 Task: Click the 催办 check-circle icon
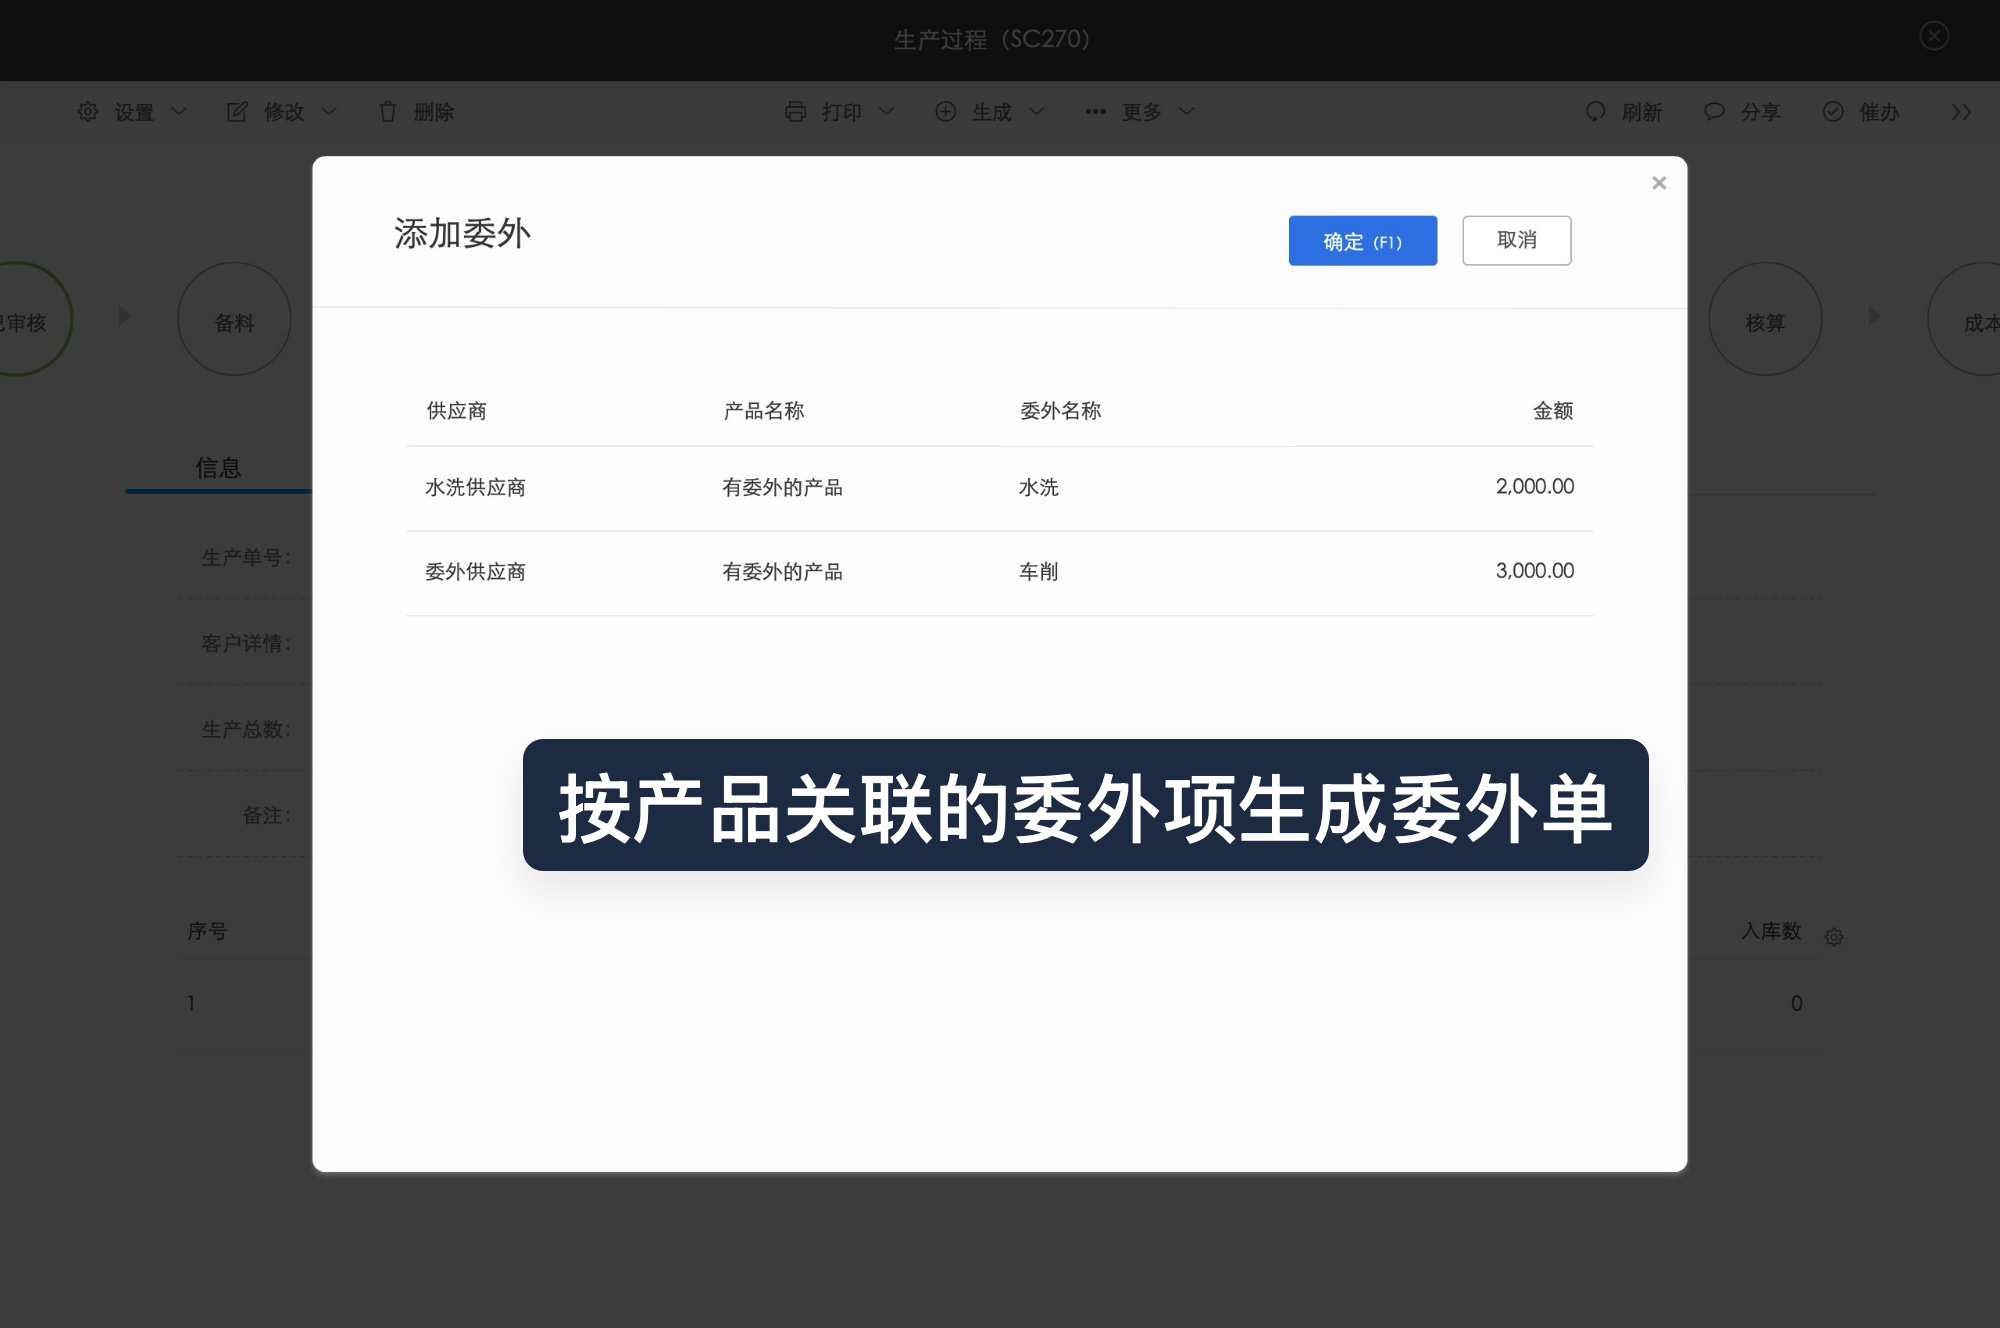click(x=1832, y=112)
